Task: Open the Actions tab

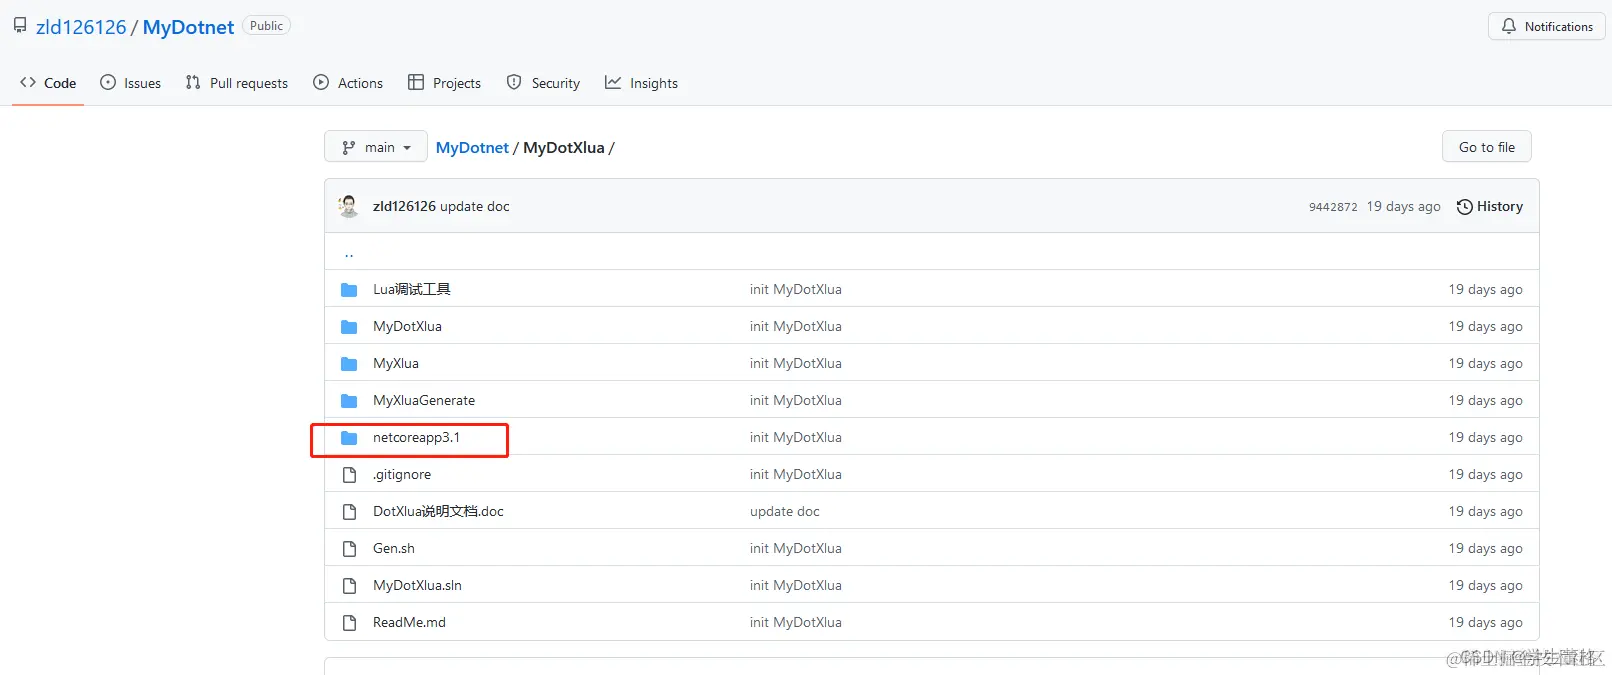Action: [348, 83]
